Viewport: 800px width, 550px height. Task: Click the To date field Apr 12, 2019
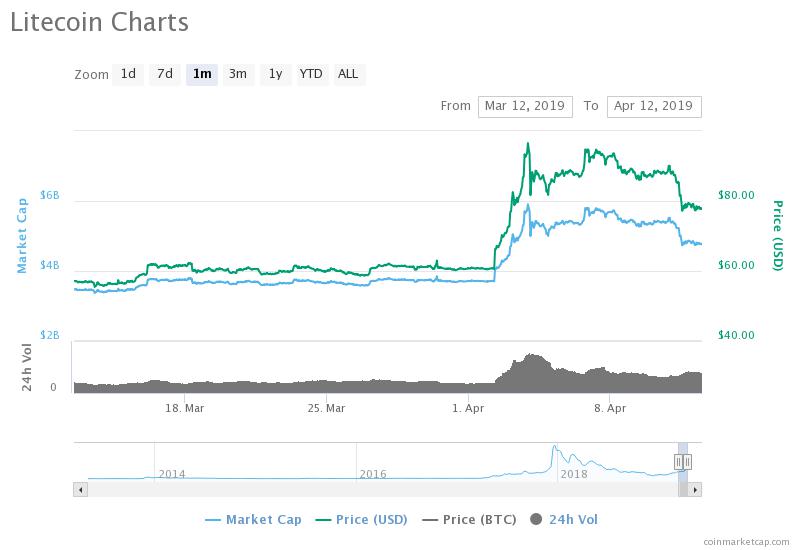pos(654,106)
